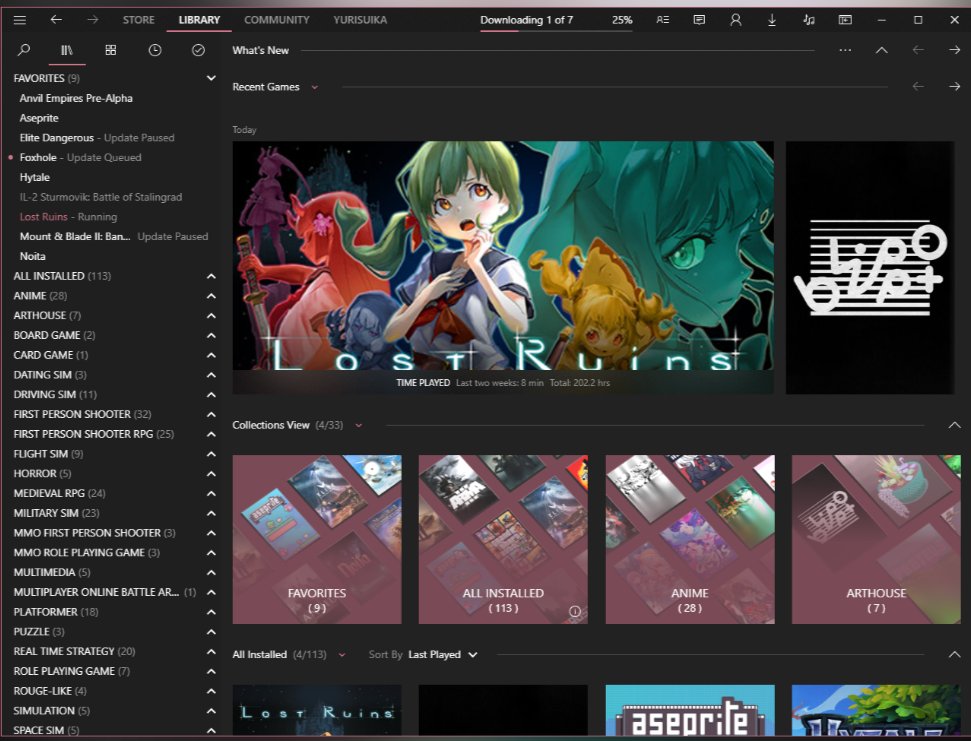Select the grid collections view icon
The height and width of the screenshot is (741, 971).
[111, 50]
